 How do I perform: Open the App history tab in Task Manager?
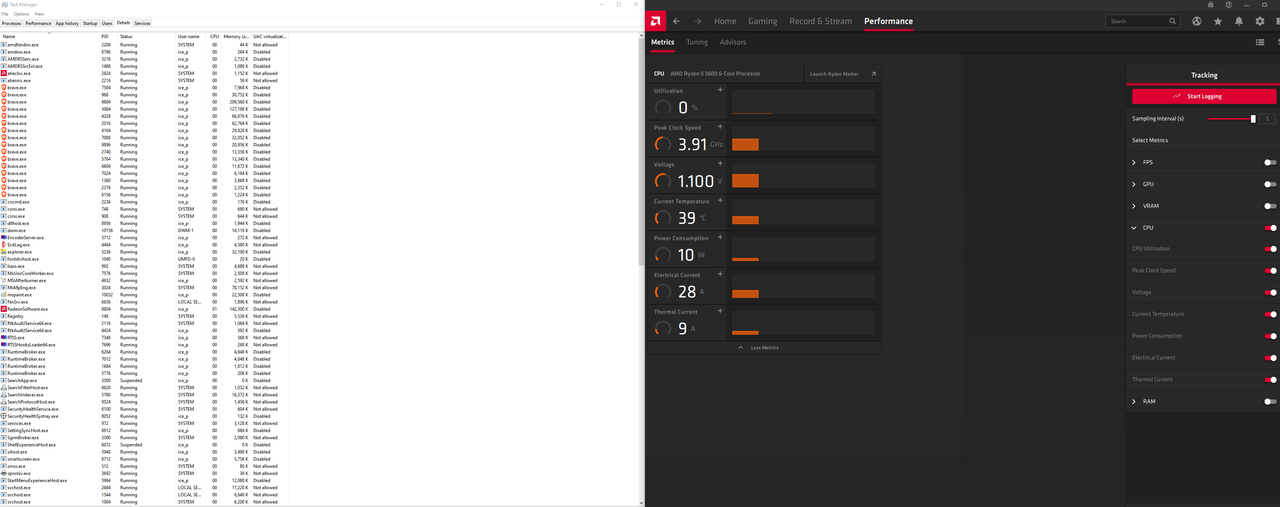point(67,22)
